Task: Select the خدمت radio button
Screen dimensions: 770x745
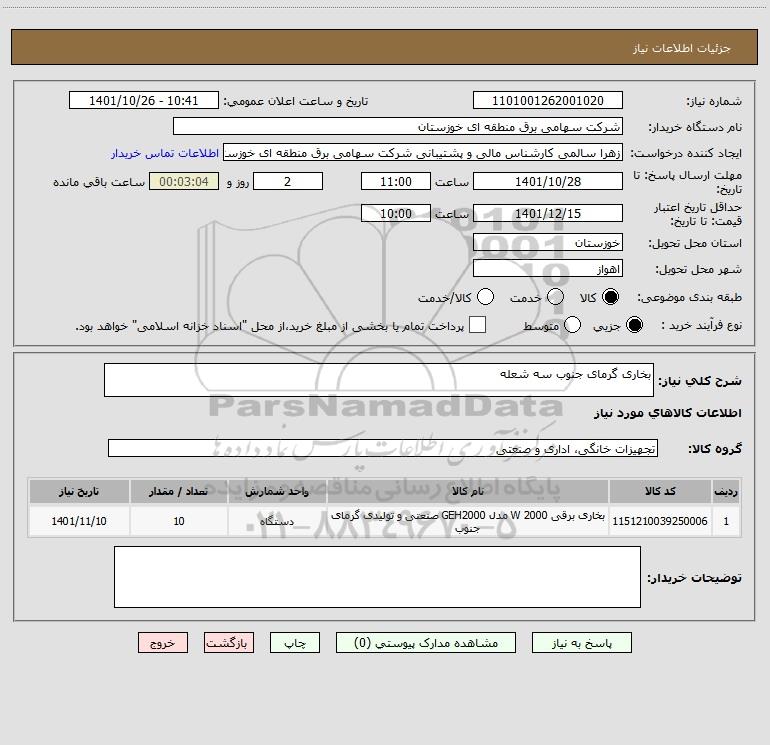Action: pyautogui.click(x=555, y=297)
